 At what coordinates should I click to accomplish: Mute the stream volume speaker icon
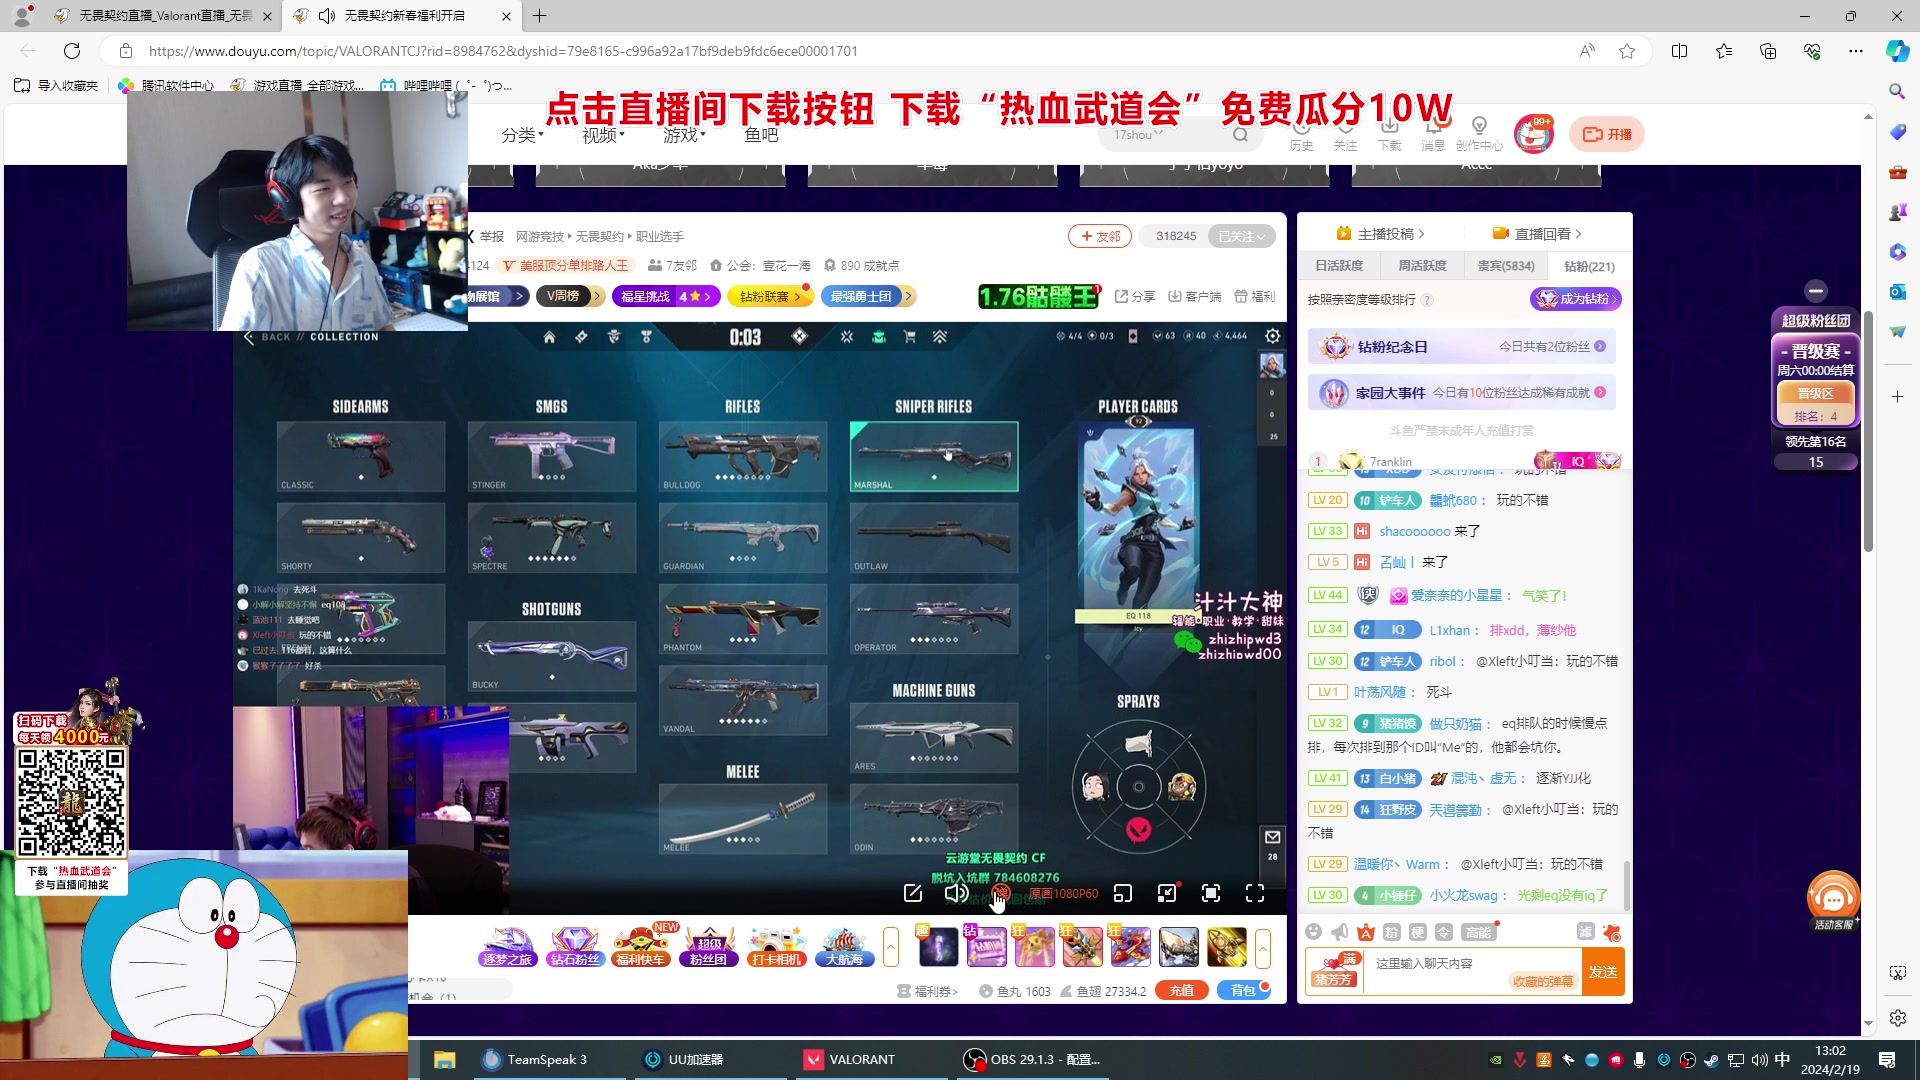pyautogui.click(x=956, y=893)
